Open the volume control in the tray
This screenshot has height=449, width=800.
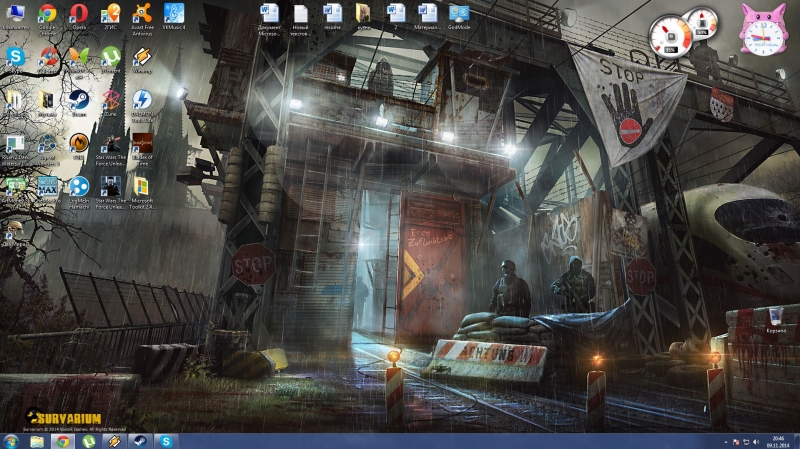(x=756, y=442)
